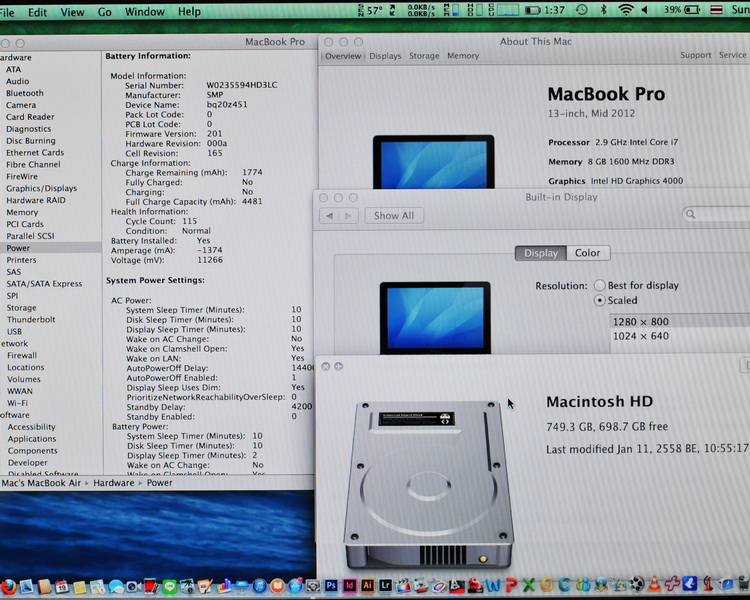
Task: Go back in Built-in Display preferences
Action: (330, 216)
